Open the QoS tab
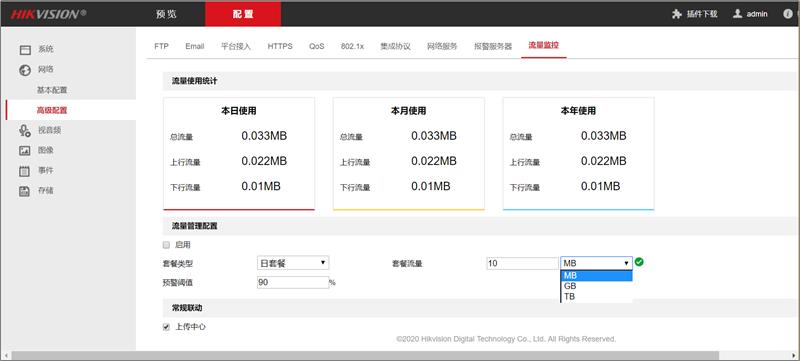This screenshot has width=800, height=361. click(x=316, y=46)
